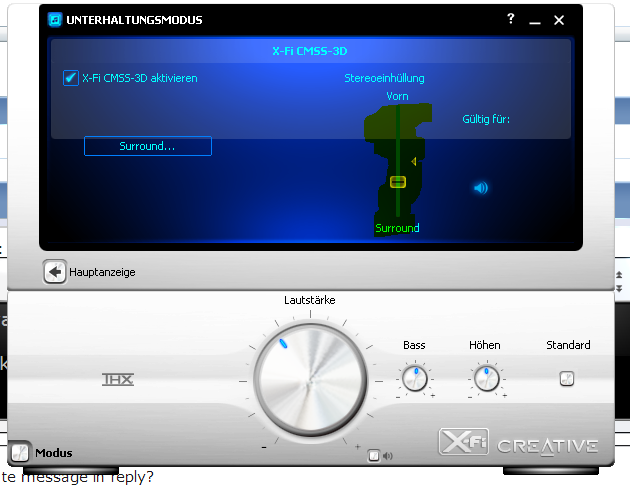Image resolution: width=630 pixels, height=486 pixels.
Task: Close the Unterhaltungsmodus window
Action: pos(559,20)
